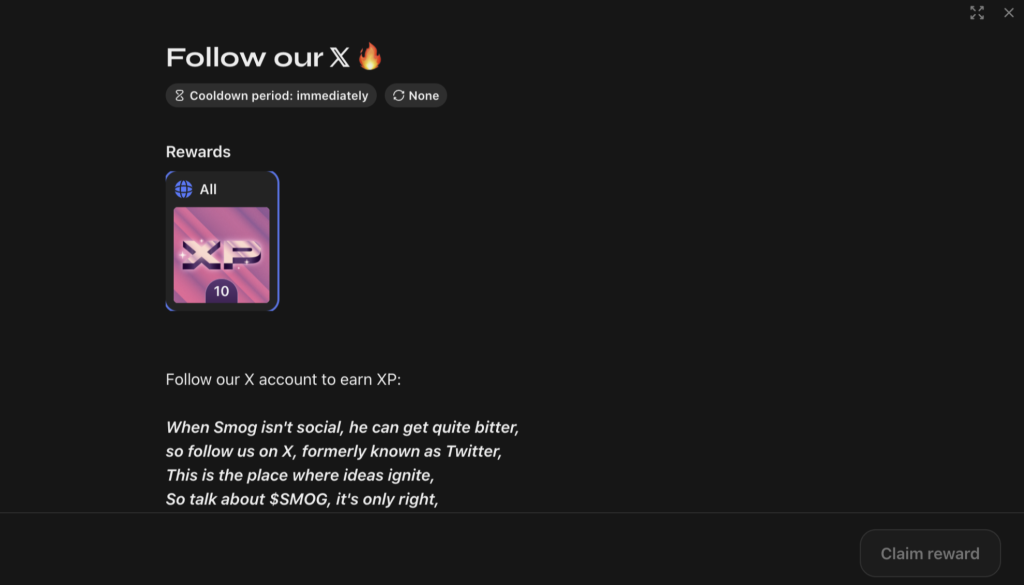1024x585 pixels.
Task: Click the 'Rewards' section heading
Action: pos(198,152)
